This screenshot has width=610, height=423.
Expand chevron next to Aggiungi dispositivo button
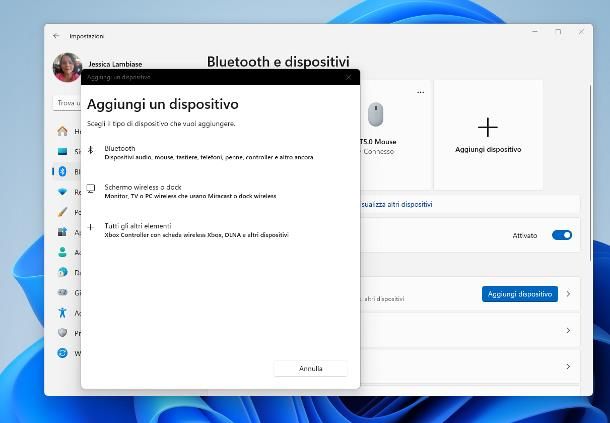coord(568,294)
